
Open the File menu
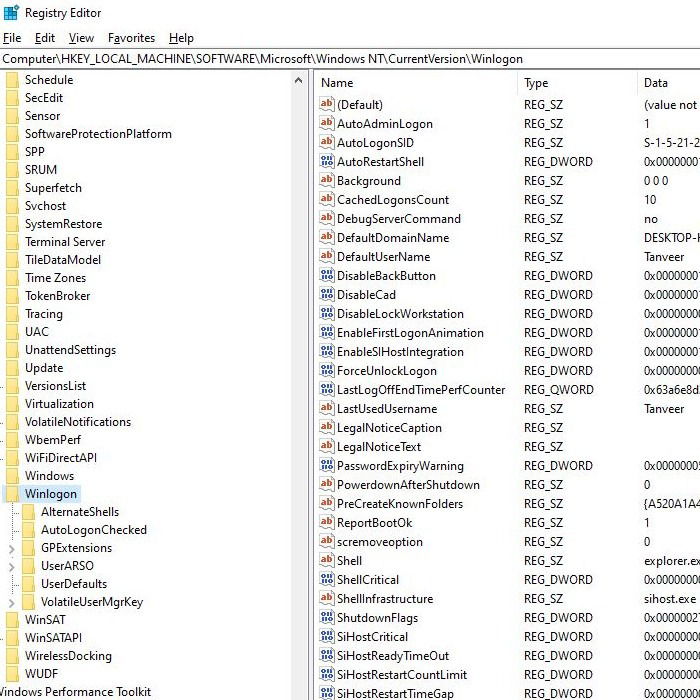12,38
